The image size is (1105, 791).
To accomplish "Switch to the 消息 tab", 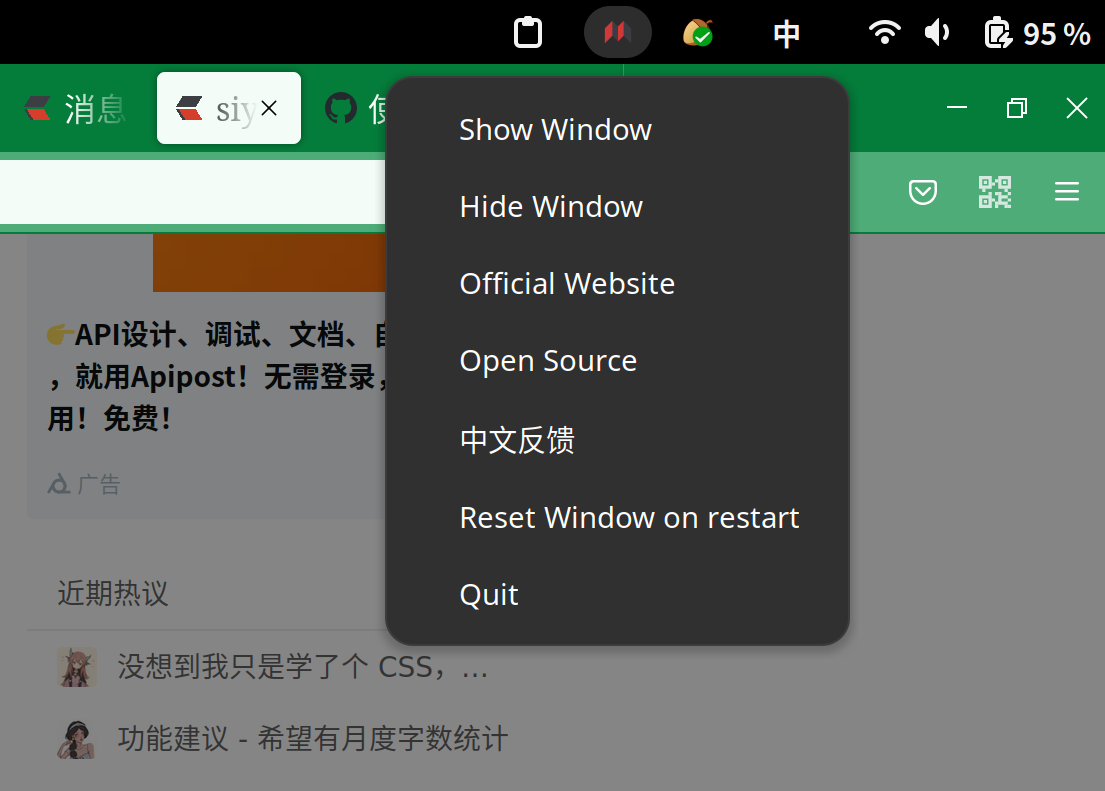I will tap(75, 108).
